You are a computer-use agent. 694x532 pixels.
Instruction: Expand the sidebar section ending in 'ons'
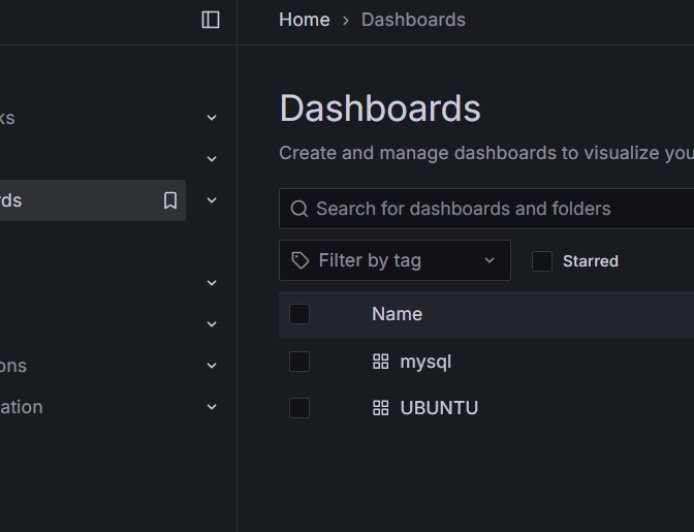pos(212,366)
